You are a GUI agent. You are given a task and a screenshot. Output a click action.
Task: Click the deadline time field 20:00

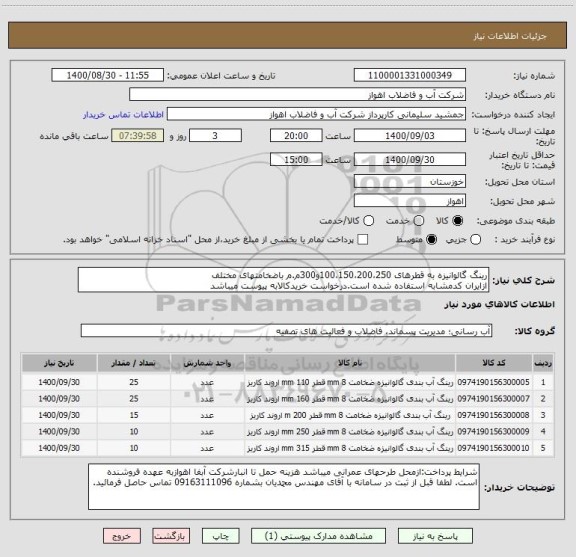pos(296,136)
